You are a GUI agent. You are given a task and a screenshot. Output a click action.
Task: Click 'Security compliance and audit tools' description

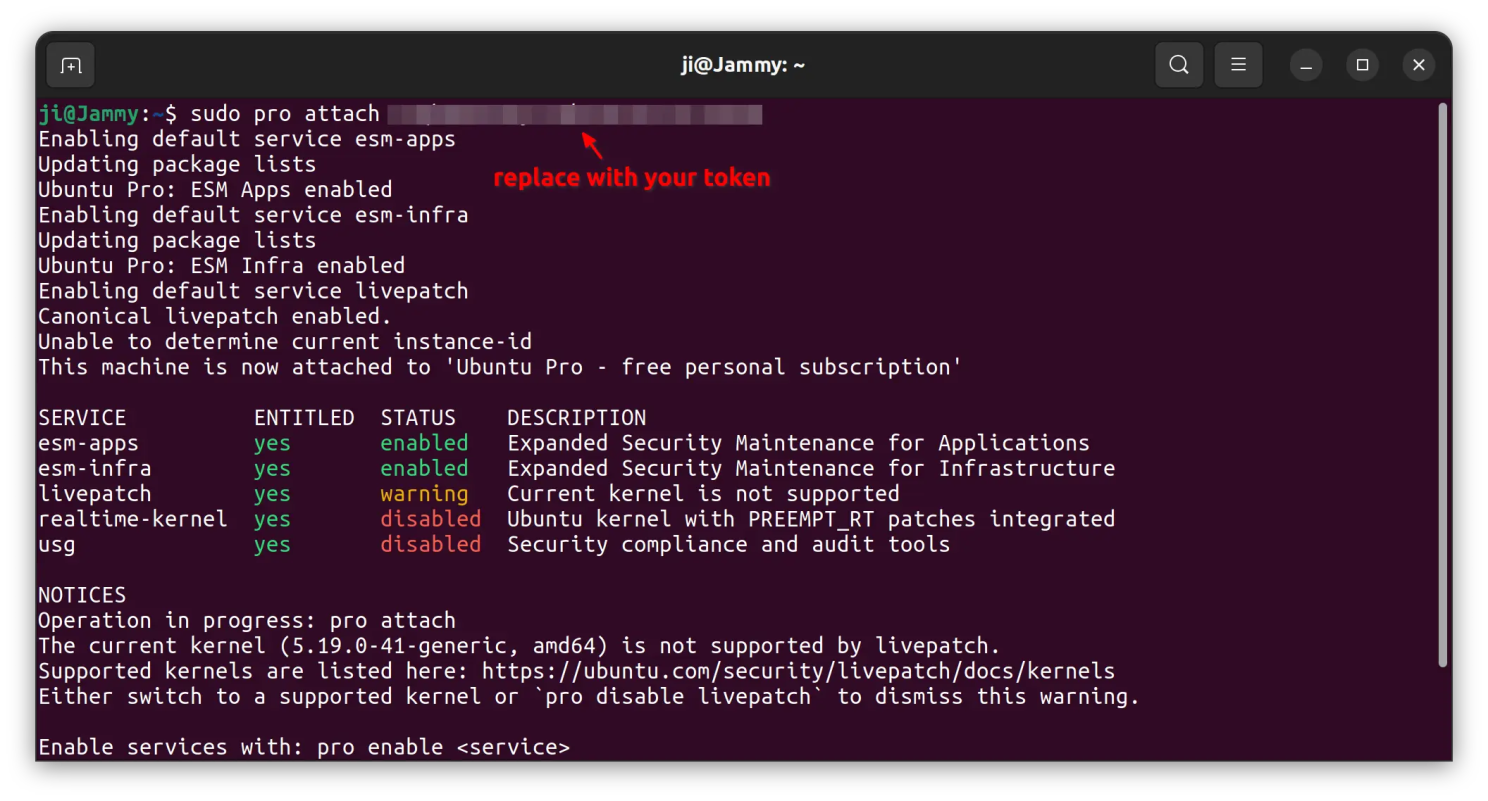pos(729,545)
